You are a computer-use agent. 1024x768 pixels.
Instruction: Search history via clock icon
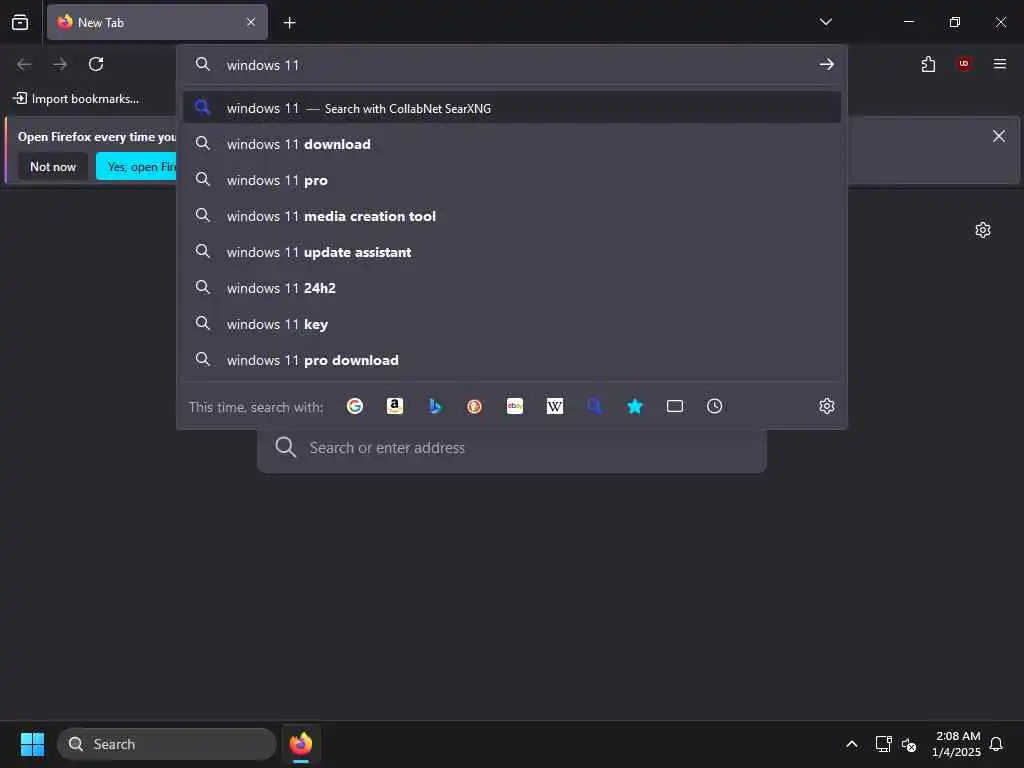coord(714,406)
